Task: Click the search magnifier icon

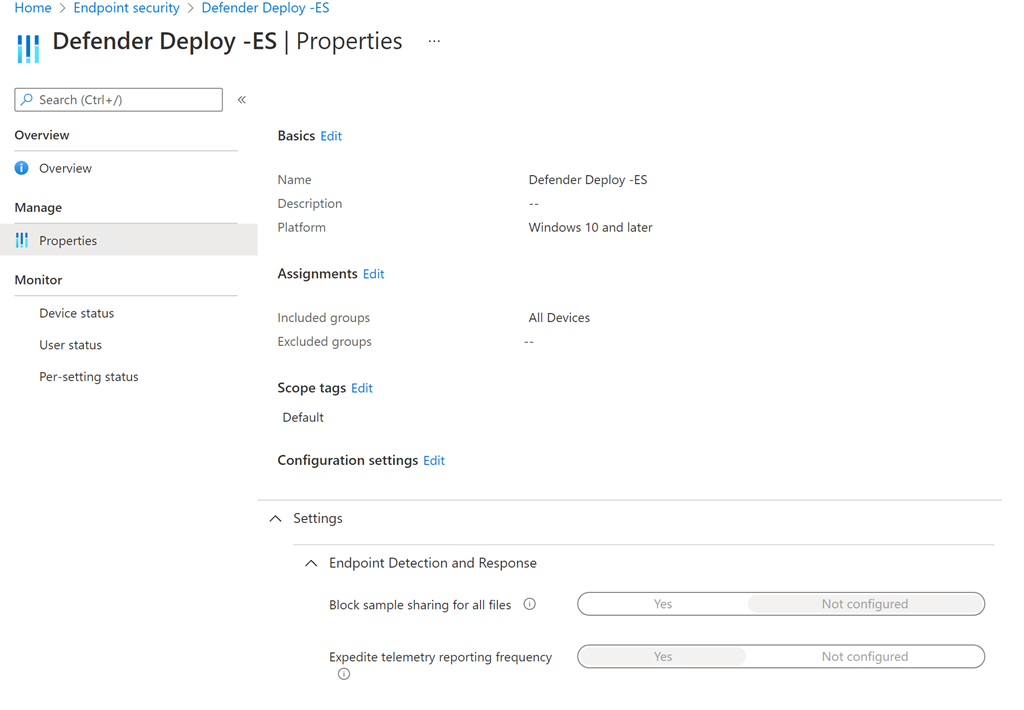Action: point(27,100)
